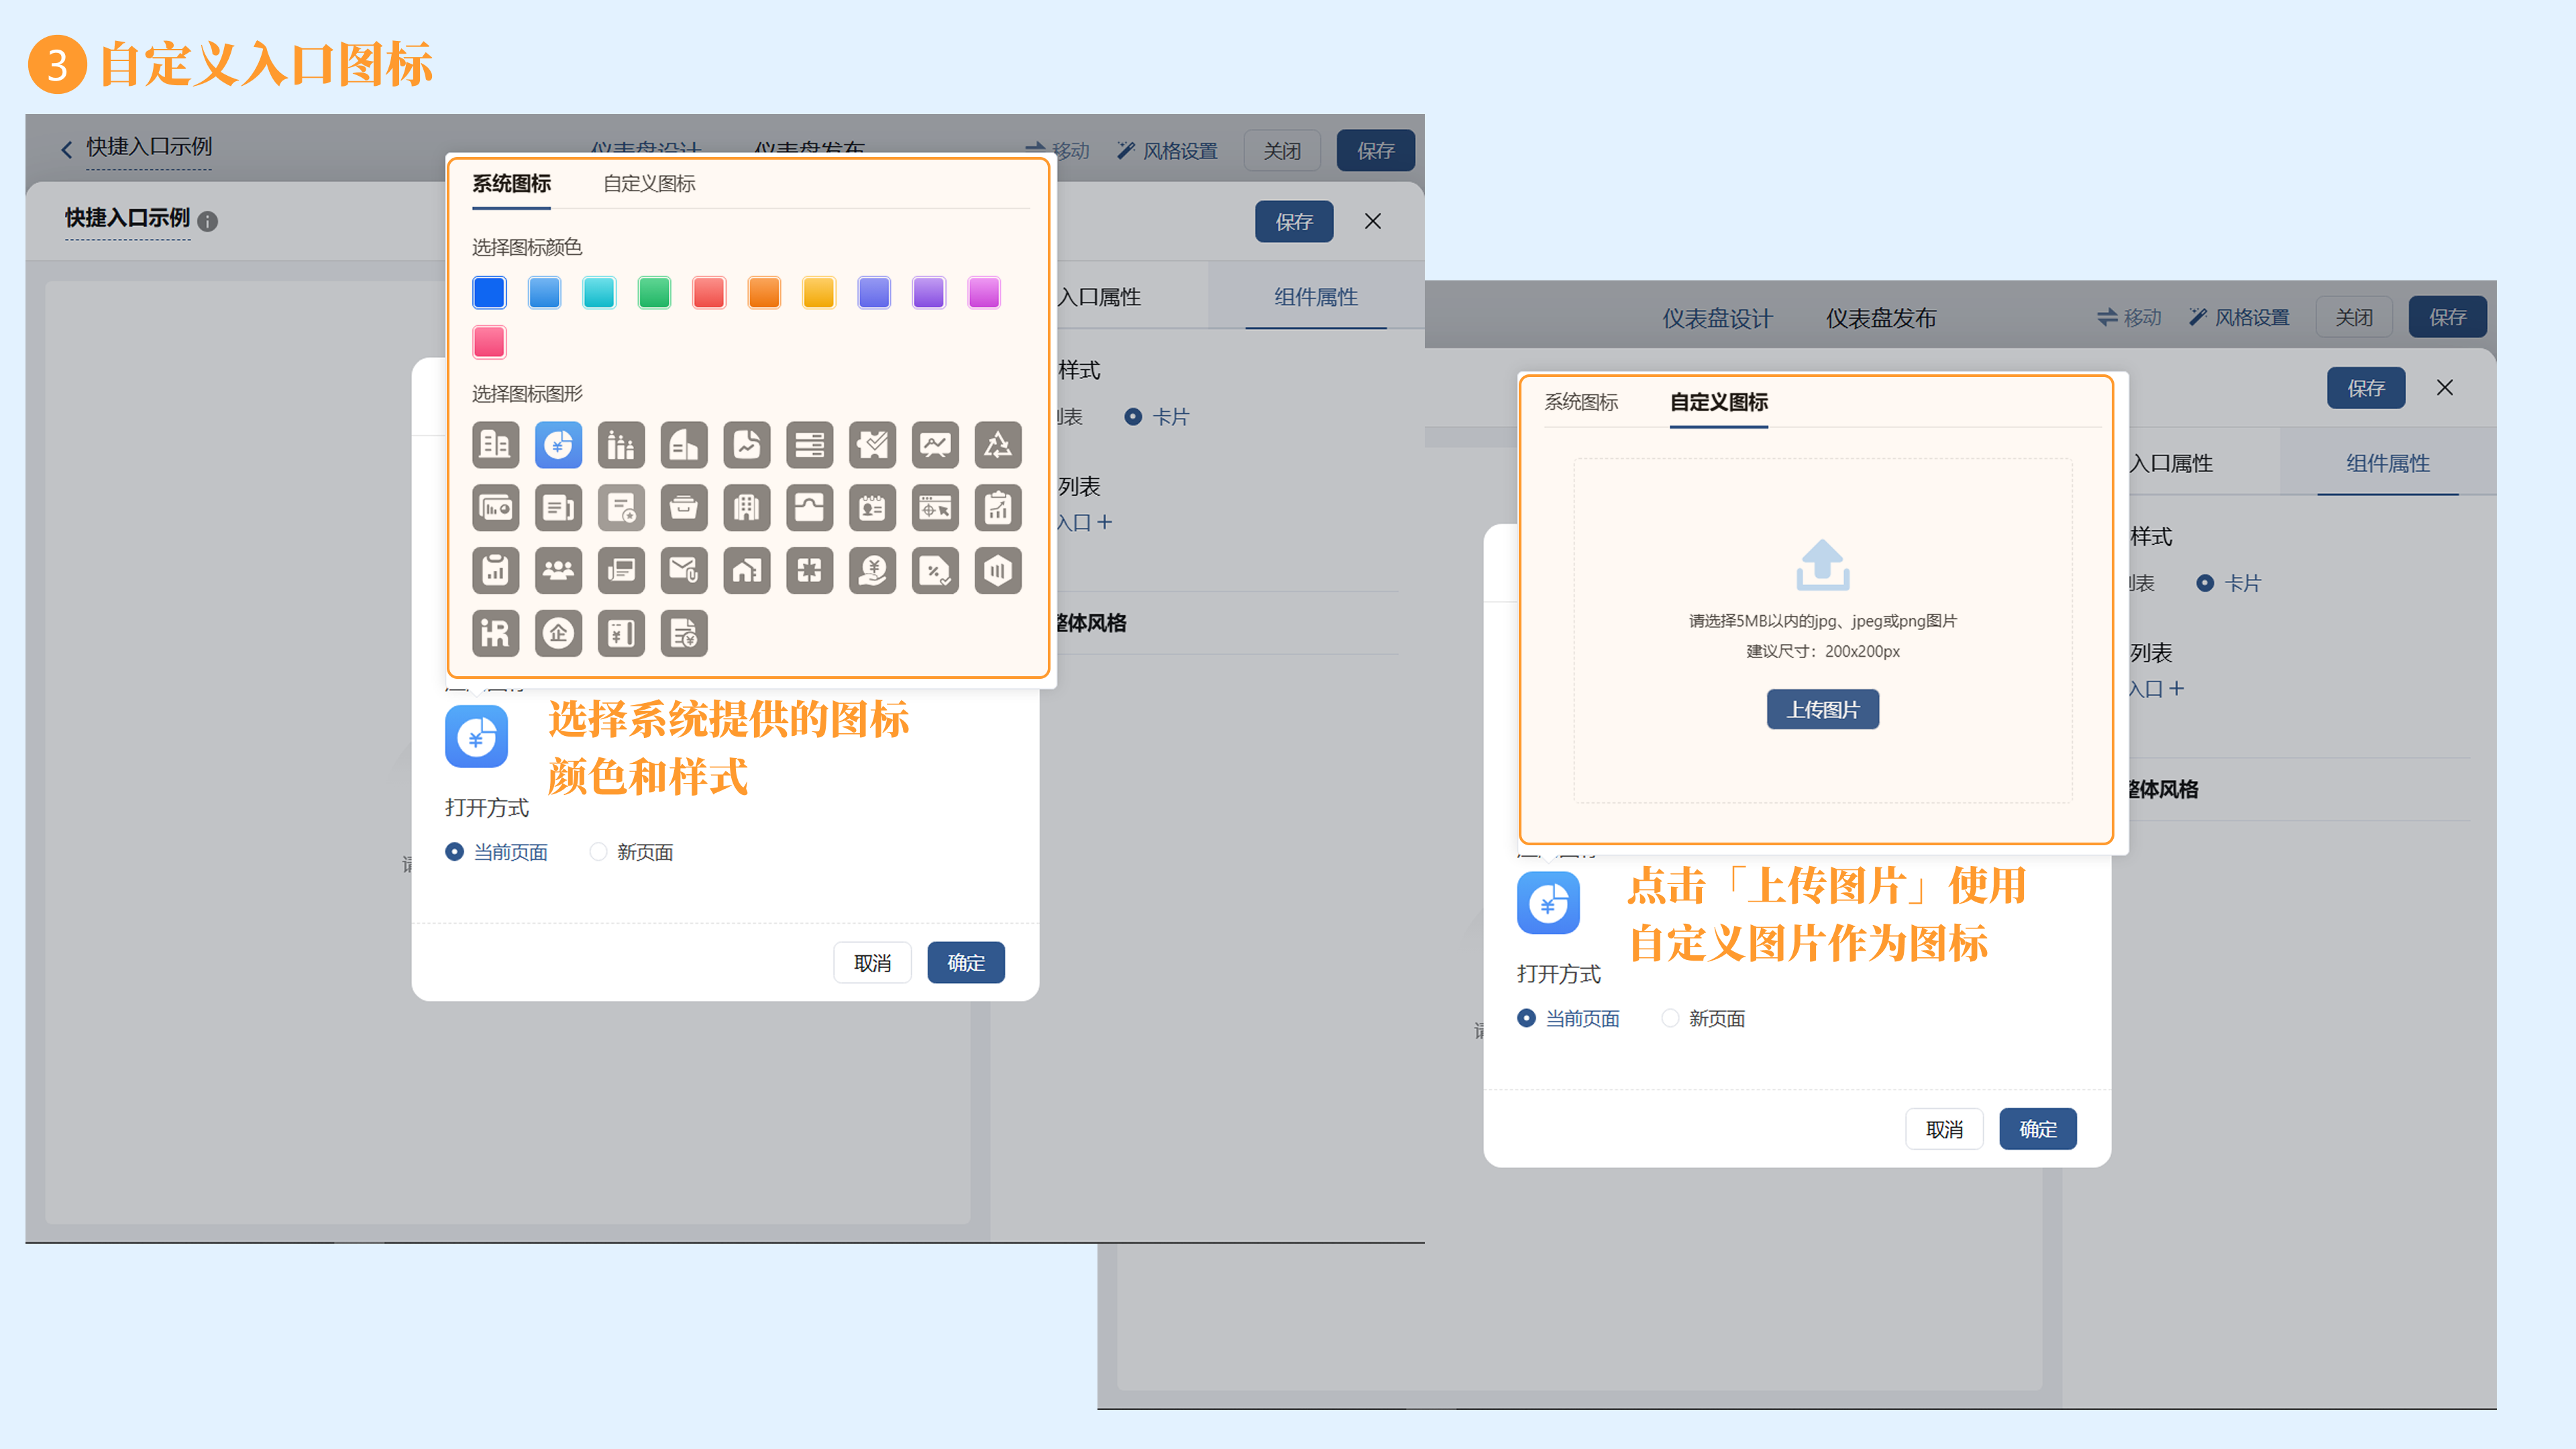Choose the 卡片 style radio in the right window

coord(2205,583)
